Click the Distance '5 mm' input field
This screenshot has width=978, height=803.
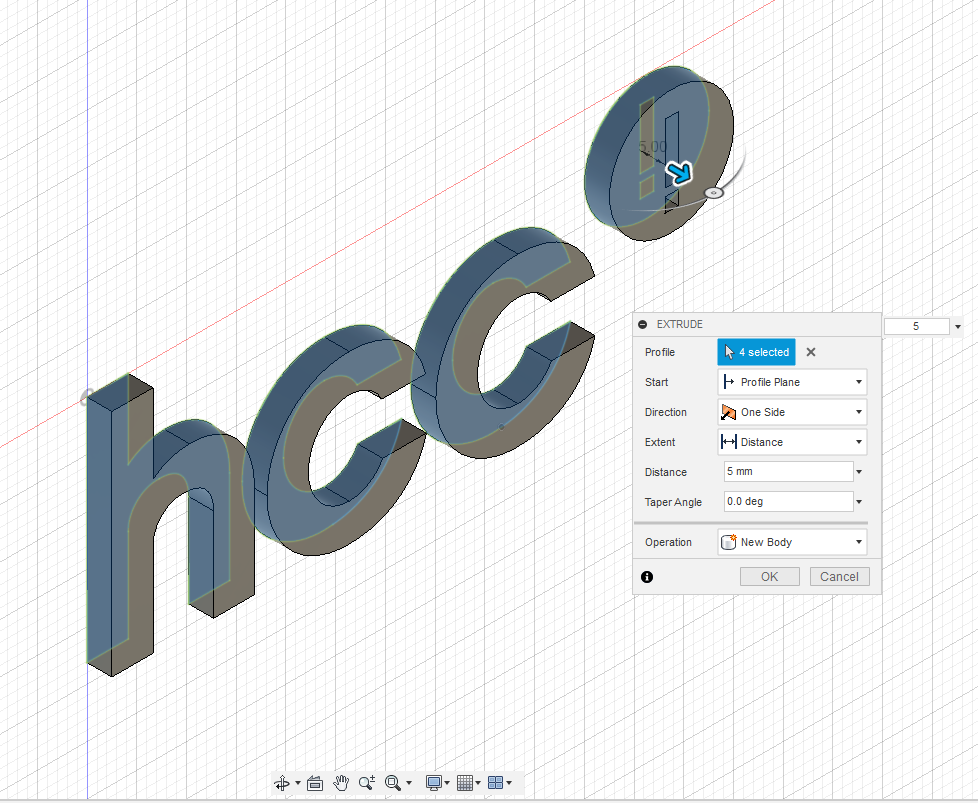pos(788,472)
